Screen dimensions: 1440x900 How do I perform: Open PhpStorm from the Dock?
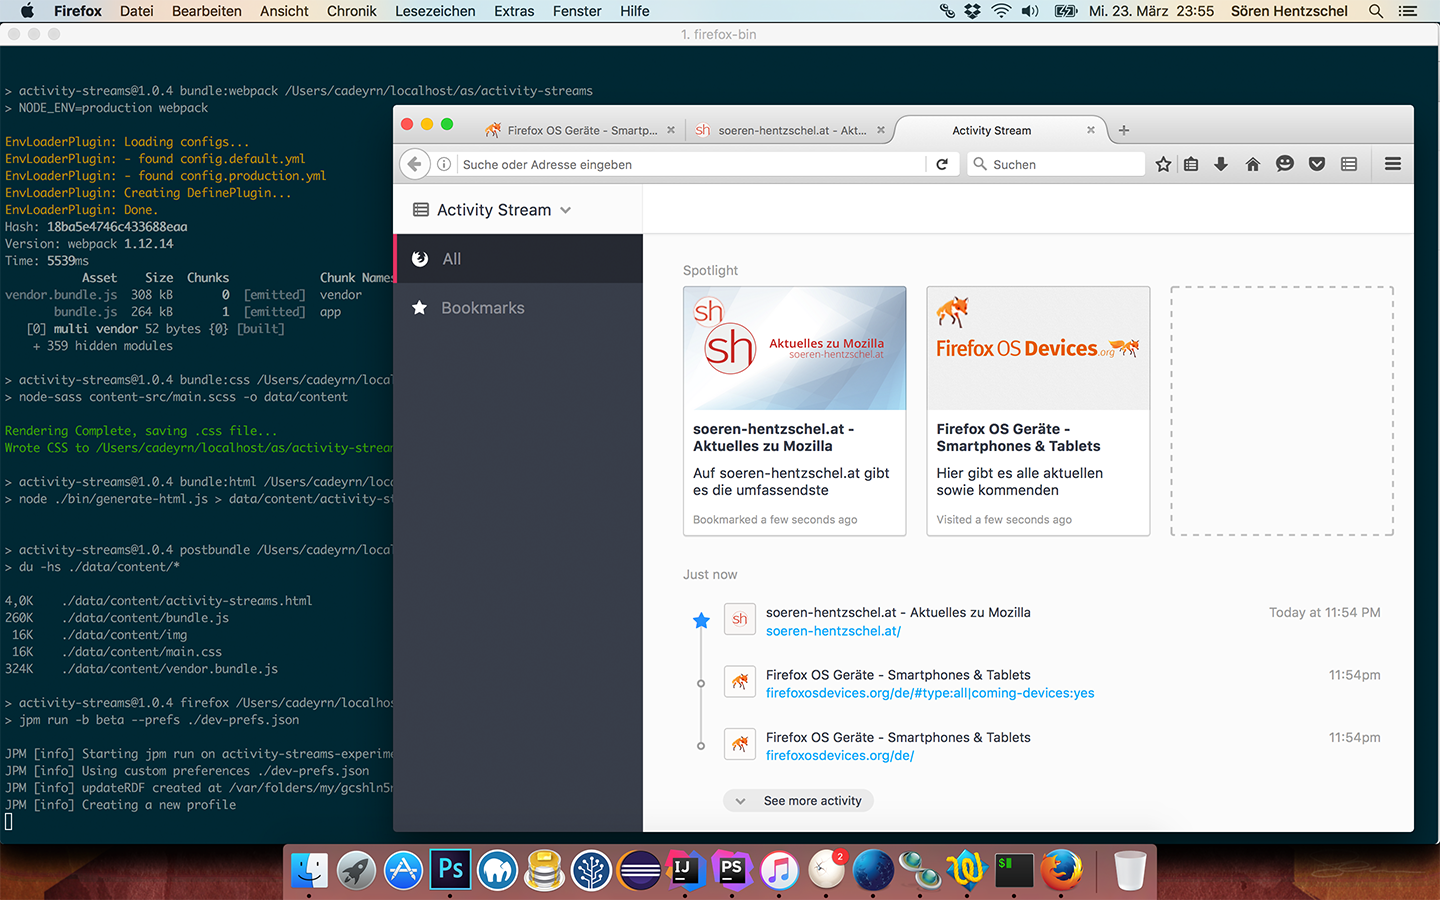(x=732, y=870)
